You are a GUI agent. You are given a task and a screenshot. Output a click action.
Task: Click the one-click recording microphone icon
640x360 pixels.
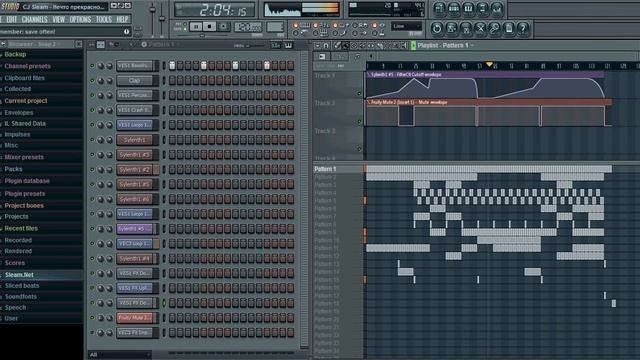(494, 28)
